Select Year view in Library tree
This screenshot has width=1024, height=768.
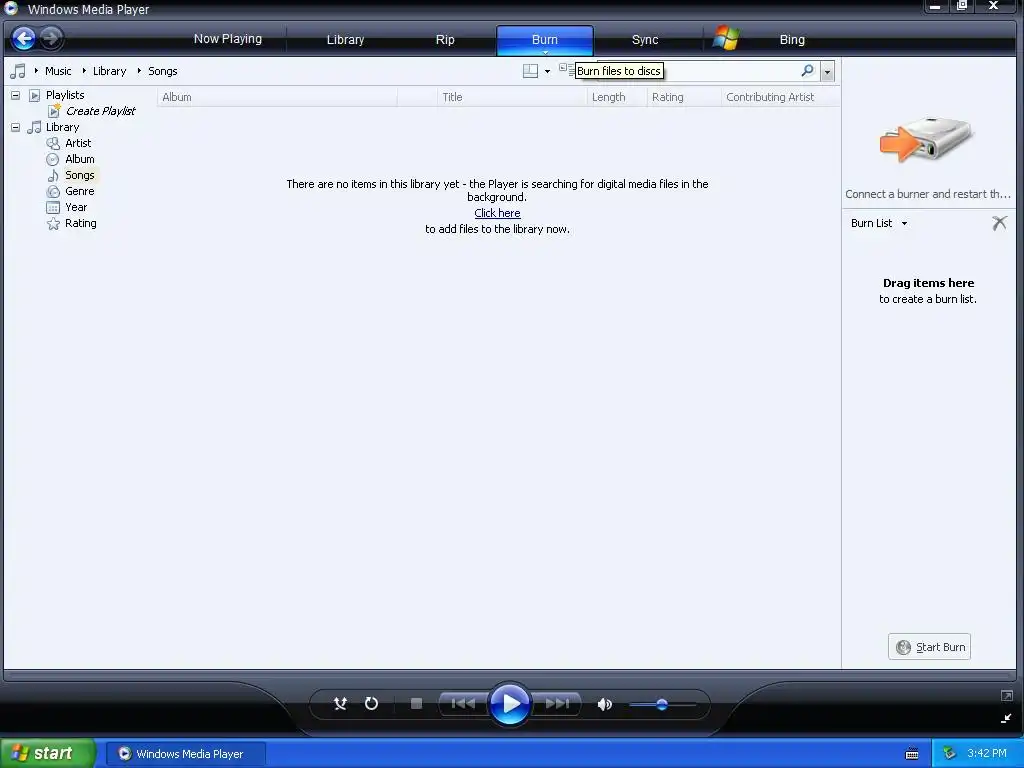tap(76, 207)
